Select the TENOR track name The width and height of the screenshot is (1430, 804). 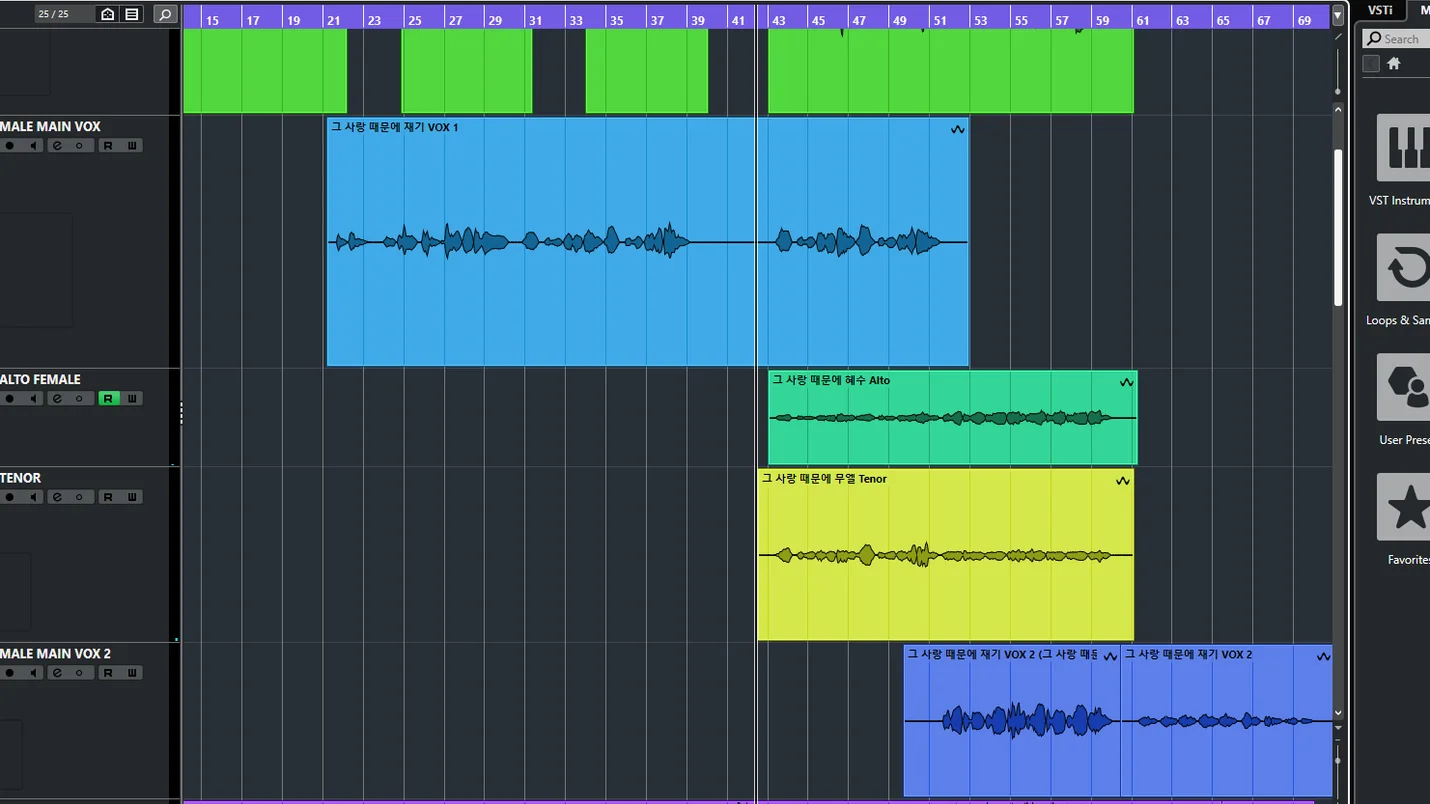[x=21, y=478]
